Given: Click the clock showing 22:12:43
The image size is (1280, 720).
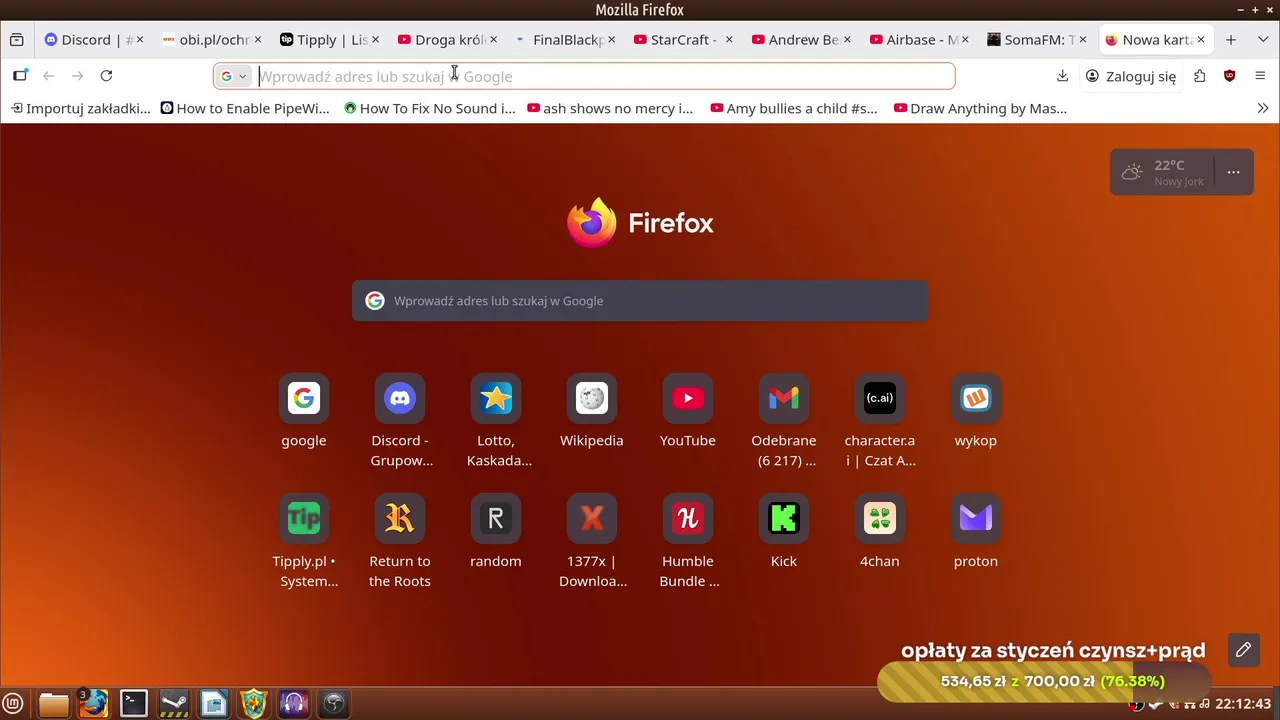Looking at the screenshot, I should pos(1242,704).
